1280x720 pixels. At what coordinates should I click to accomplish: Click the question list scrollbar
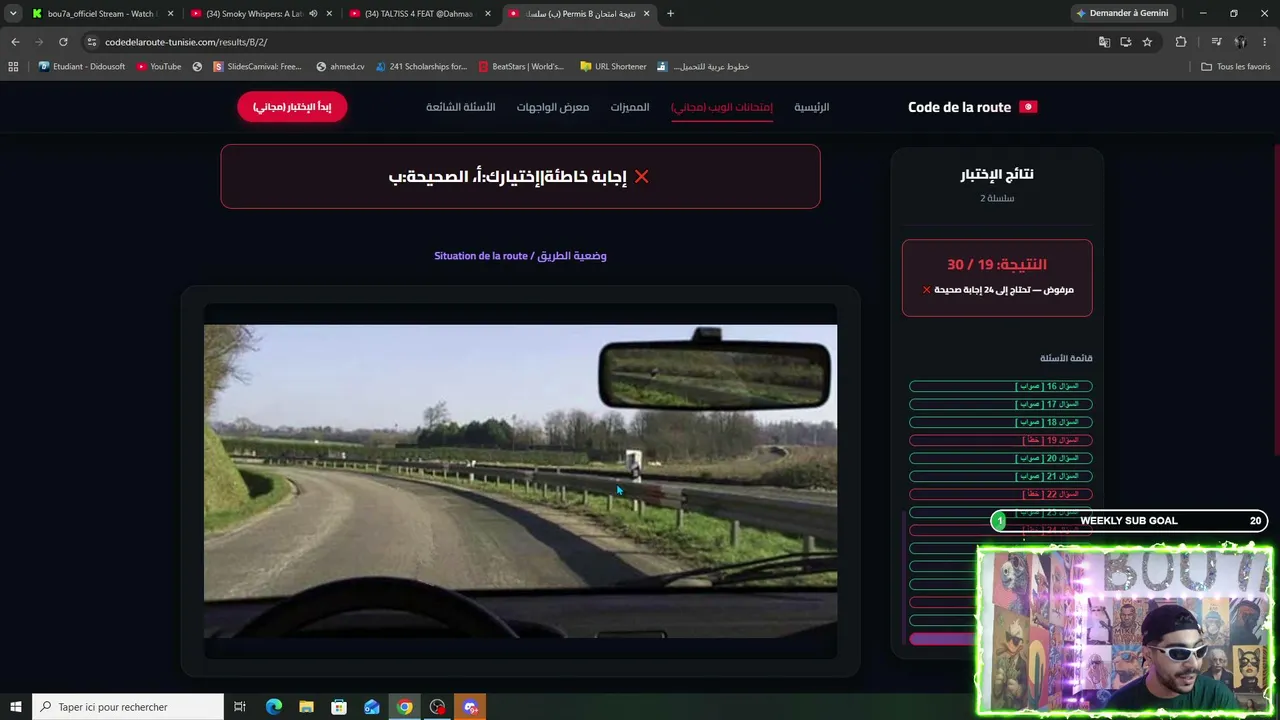pyautogui.click(x=905, y=580)
